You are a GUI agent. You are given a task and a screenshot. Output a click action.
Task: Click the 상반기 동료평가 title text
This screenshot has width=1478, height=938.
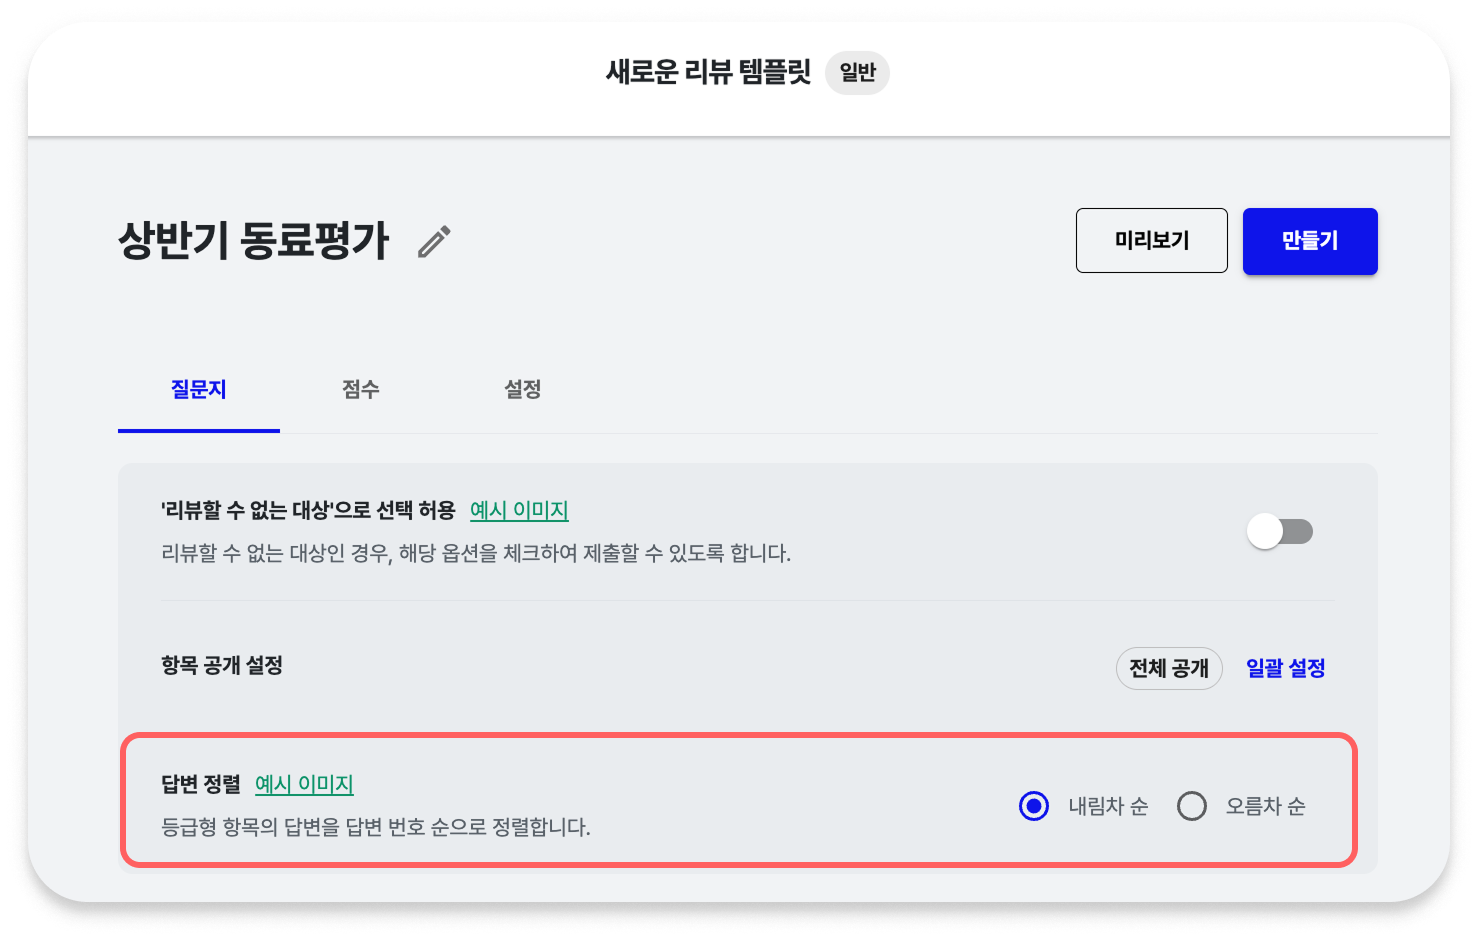click(254, 241)
